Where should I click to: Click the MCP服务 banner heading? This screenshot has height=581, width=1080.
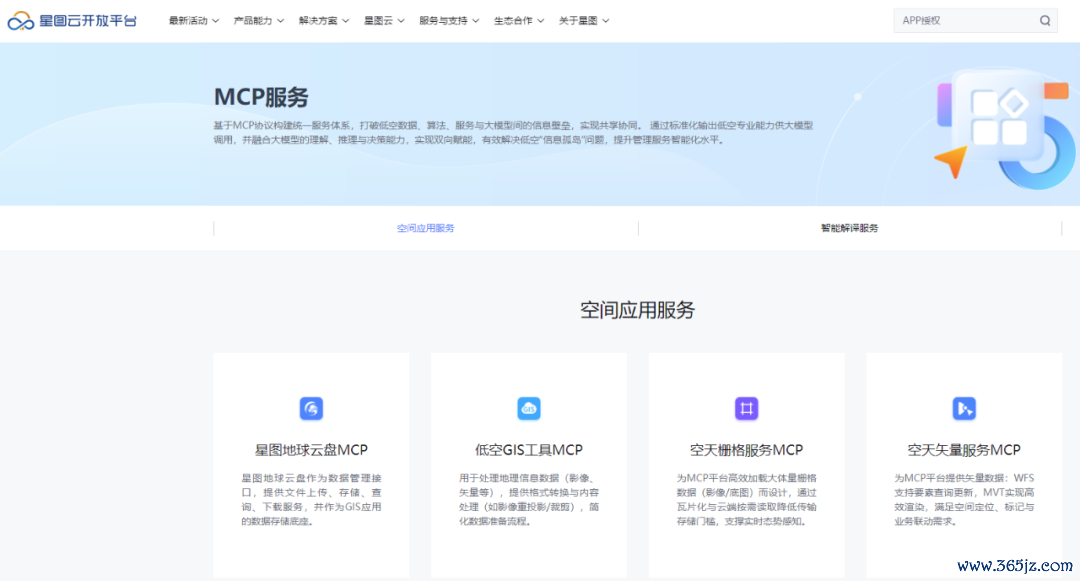(261, 97)
